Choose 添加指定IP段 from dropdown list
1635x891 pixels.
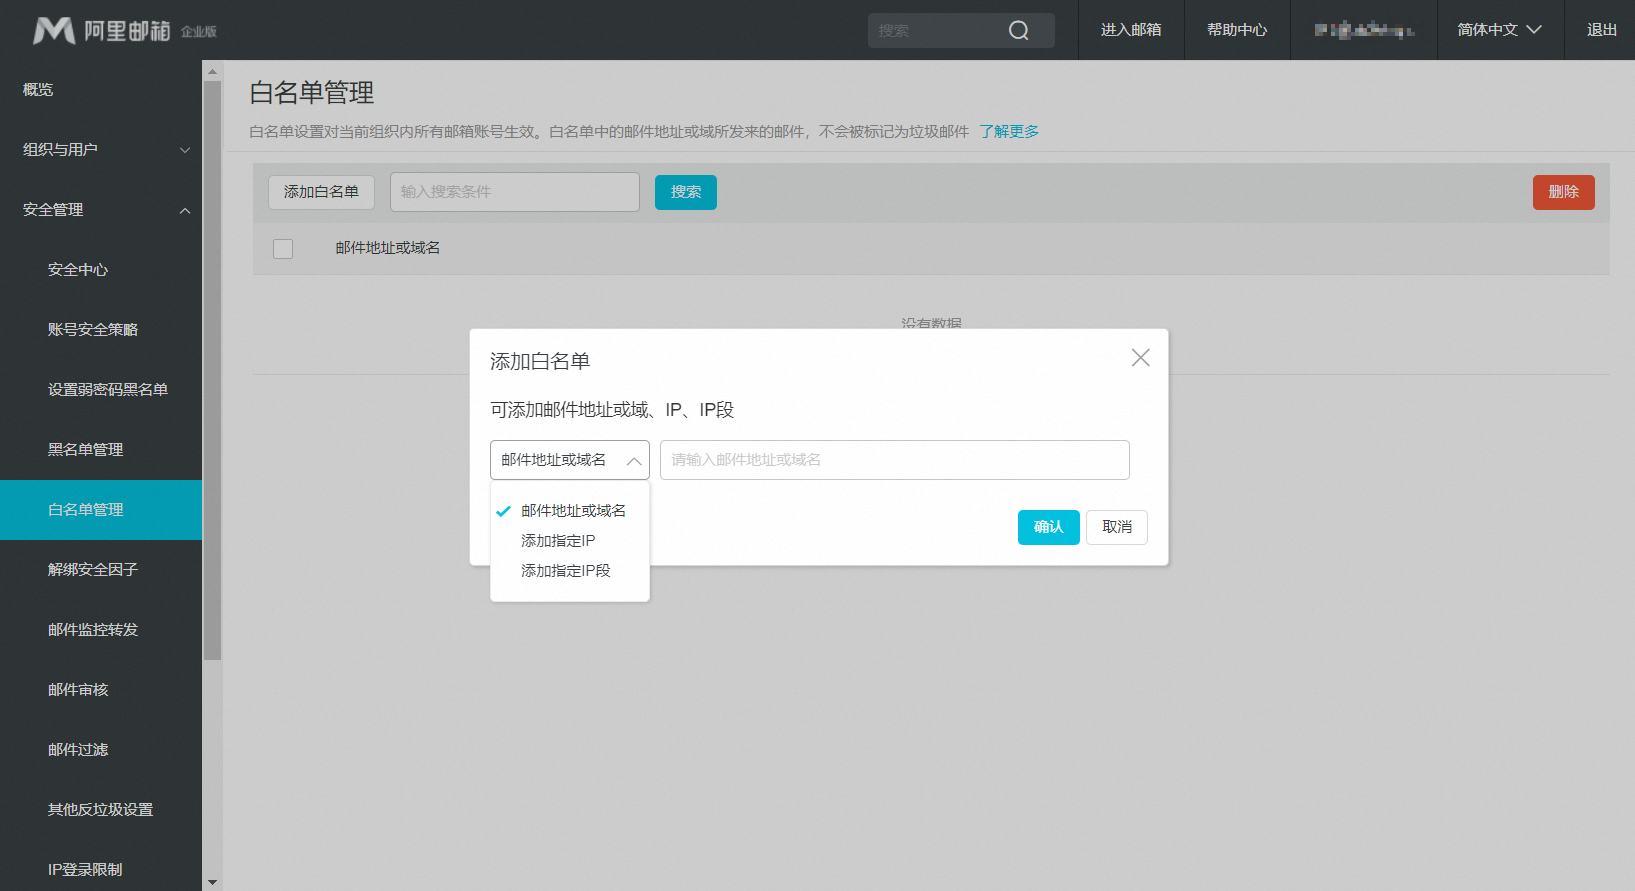click(565, 571)
